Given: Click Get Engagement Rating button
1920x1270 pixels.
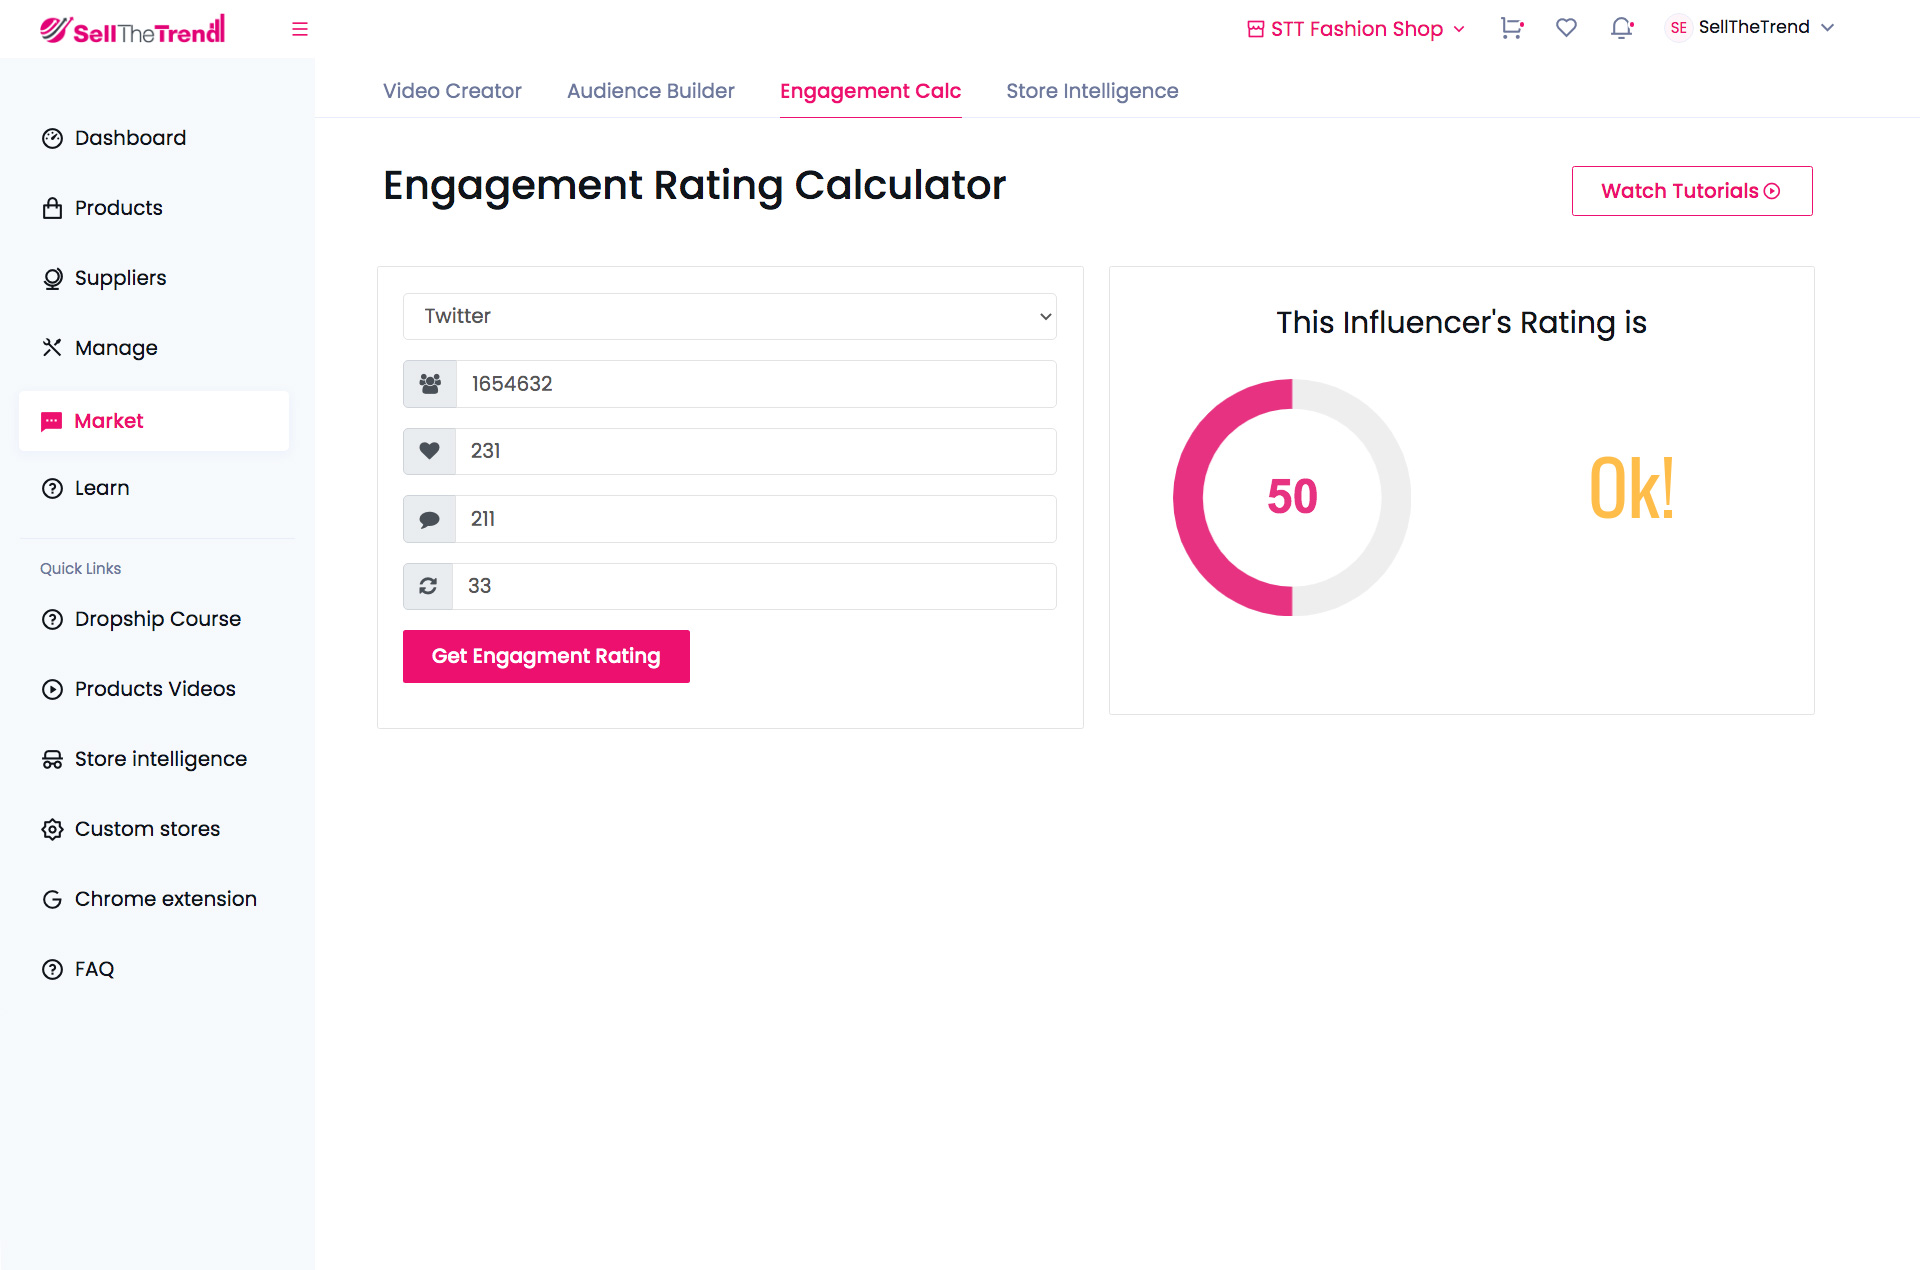Looking at the screenshot, I should click(546, 656).
